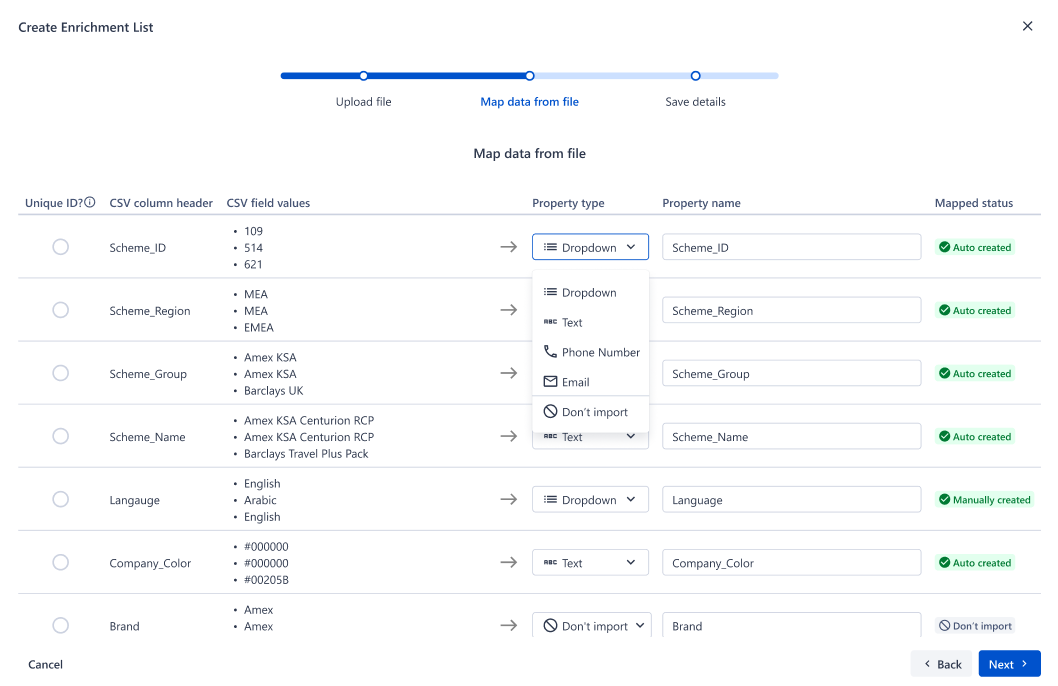This screenshot has width=1058, height=686.
Task: Jump to Save details step marker
Action: point(695,76)
